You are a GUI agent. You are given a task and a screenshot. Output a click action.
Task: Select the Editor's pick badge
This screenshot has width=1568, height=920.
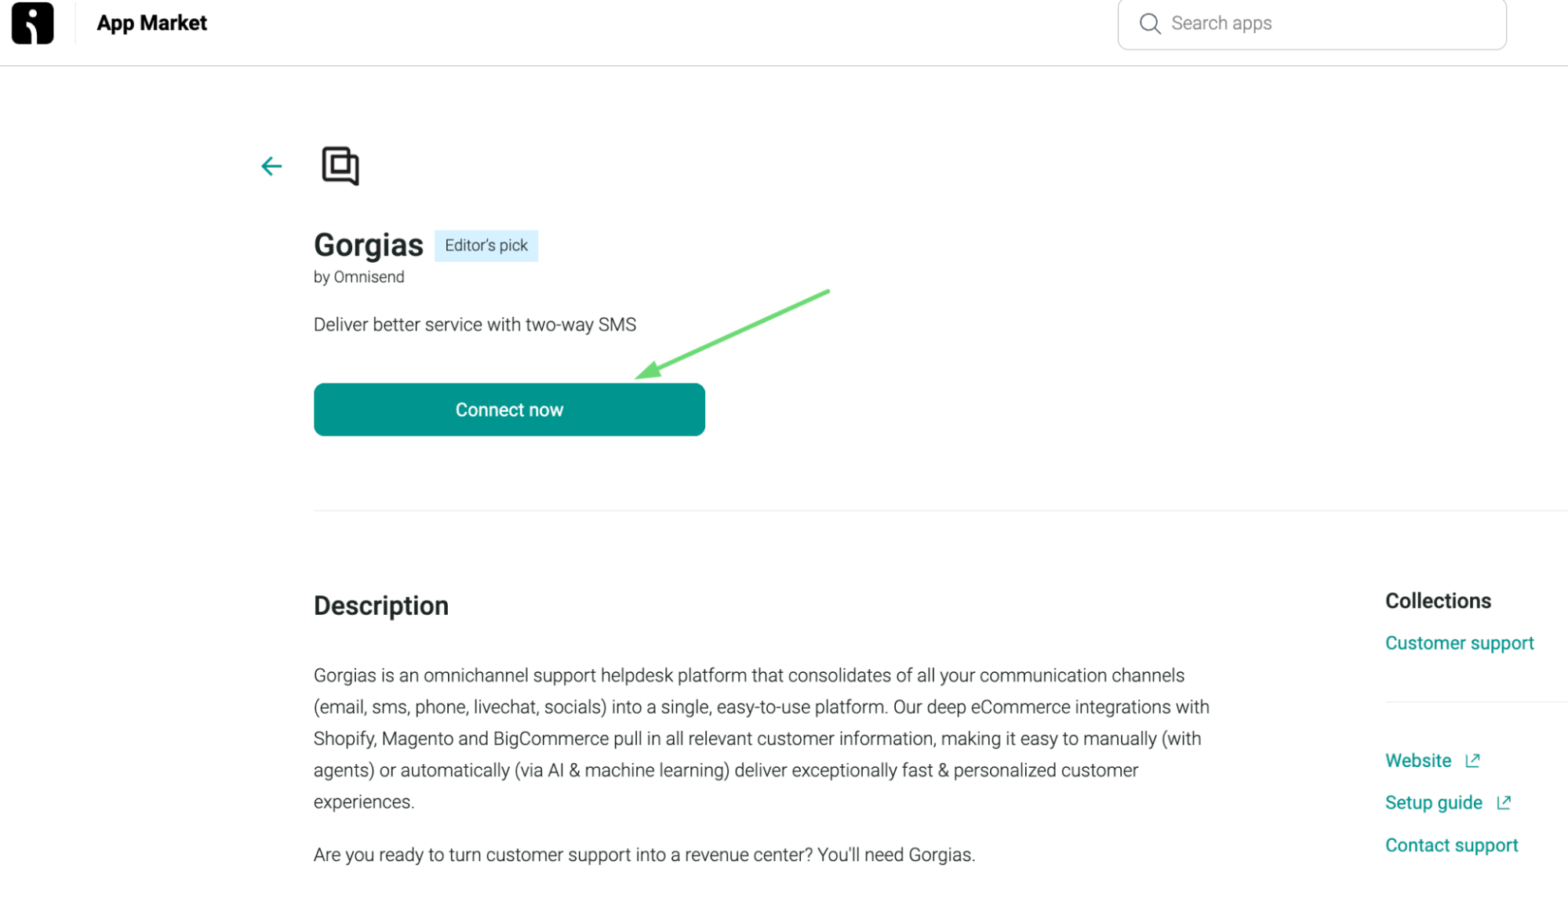[x=486, y=244]
